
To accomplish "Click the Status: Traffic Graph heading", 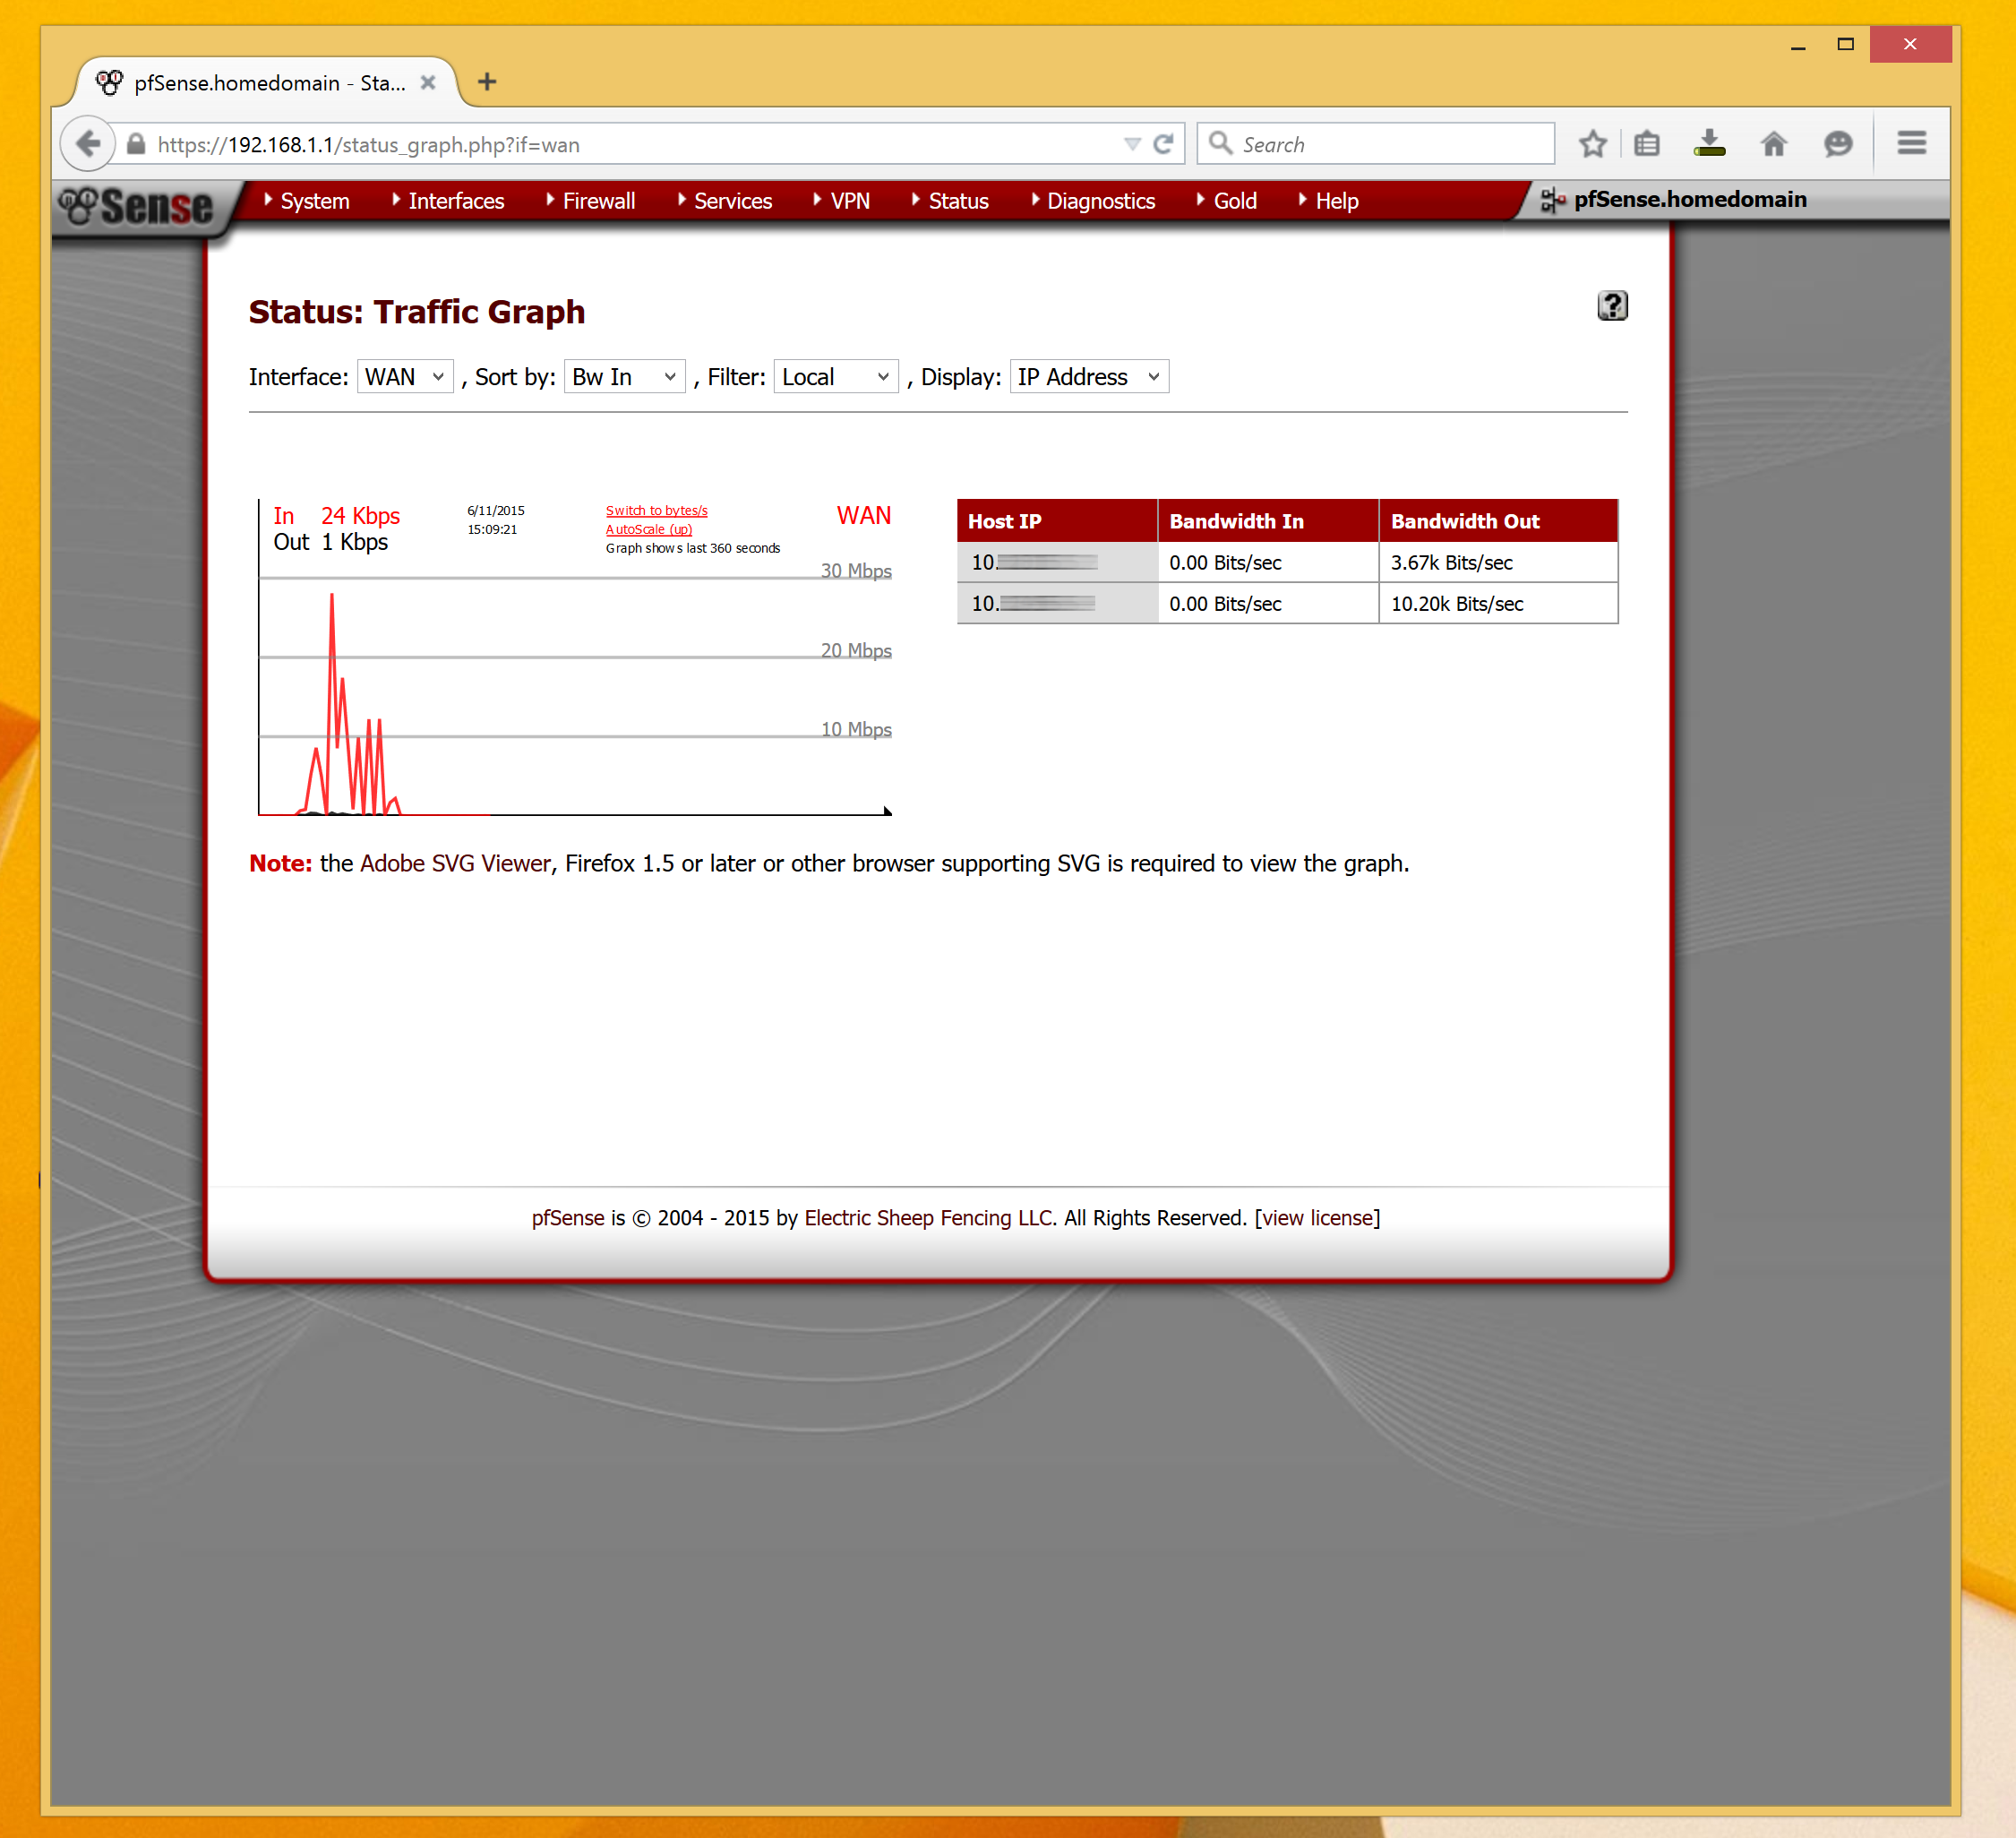I will coord(417,312).
